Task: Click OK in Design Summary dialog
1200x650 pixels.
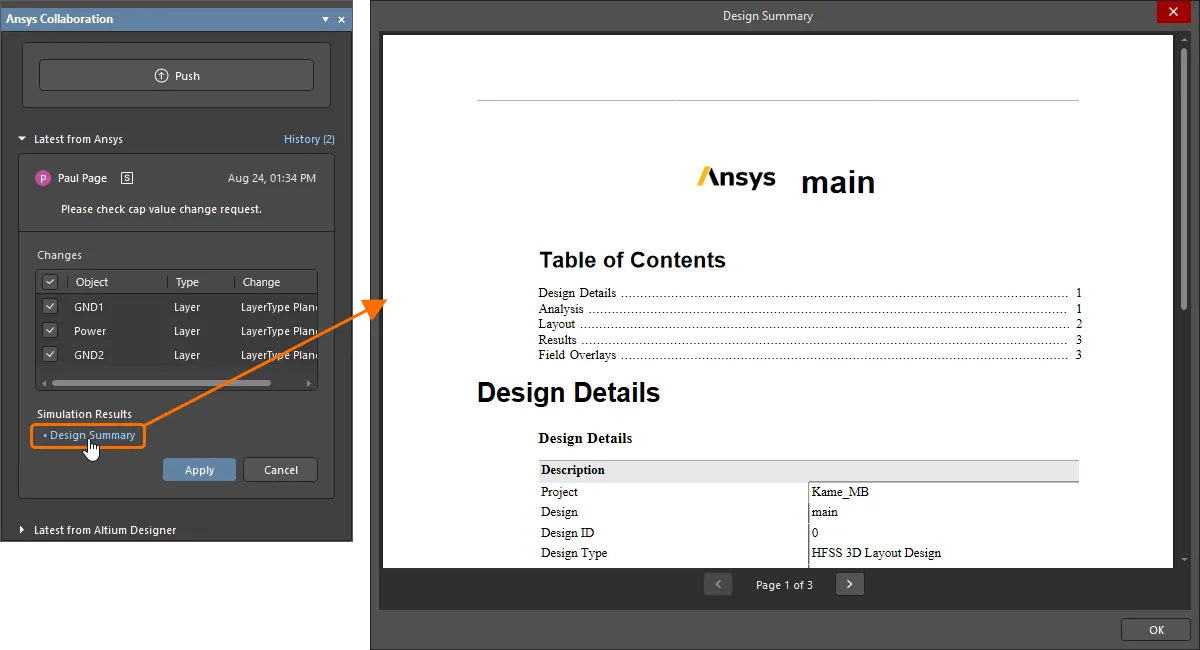Action: pyautogui.click(x=1156, y=630)
